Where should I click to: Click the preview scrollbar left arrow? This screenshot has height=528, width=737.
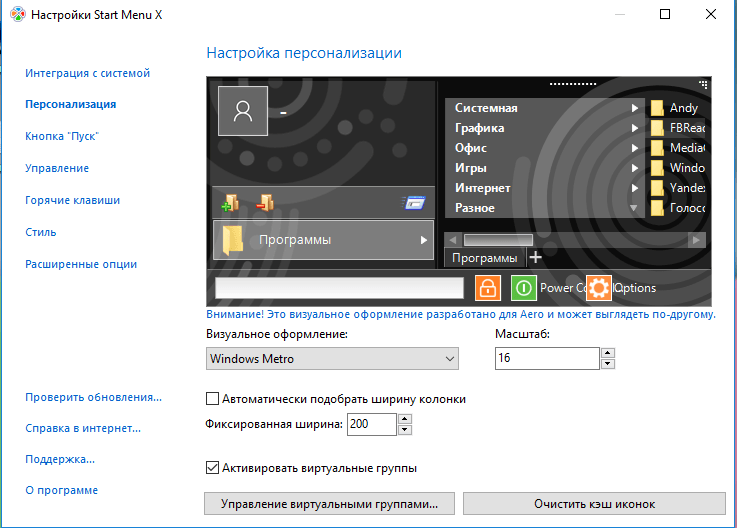click(453, 240)
